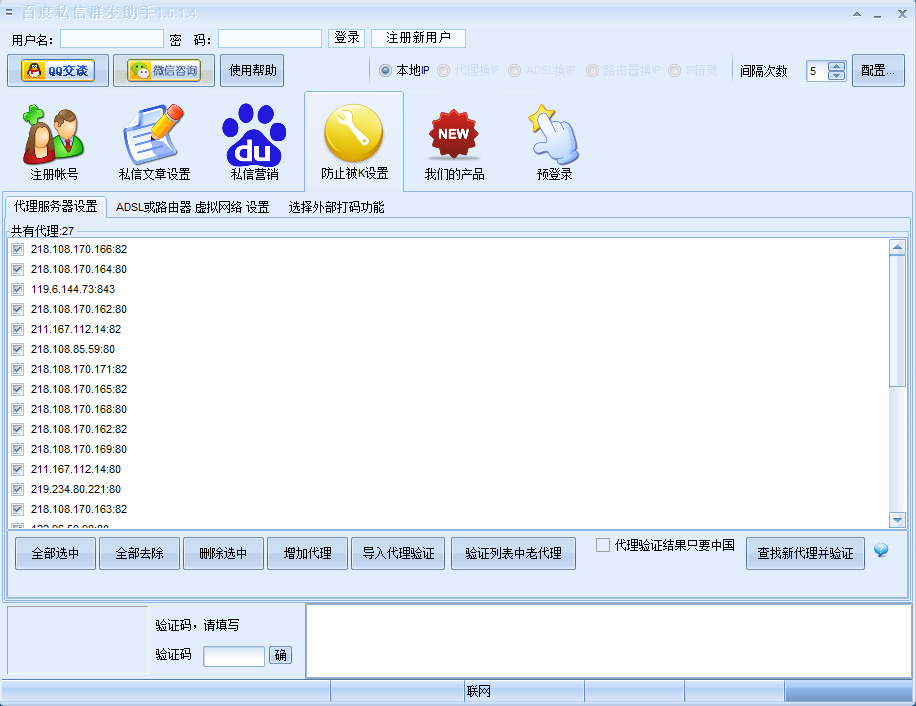Uncheck proxy 218.108.170.163:82
This screenshot has height=706, width=916.
pyautogui.click(x=18, y=509)
